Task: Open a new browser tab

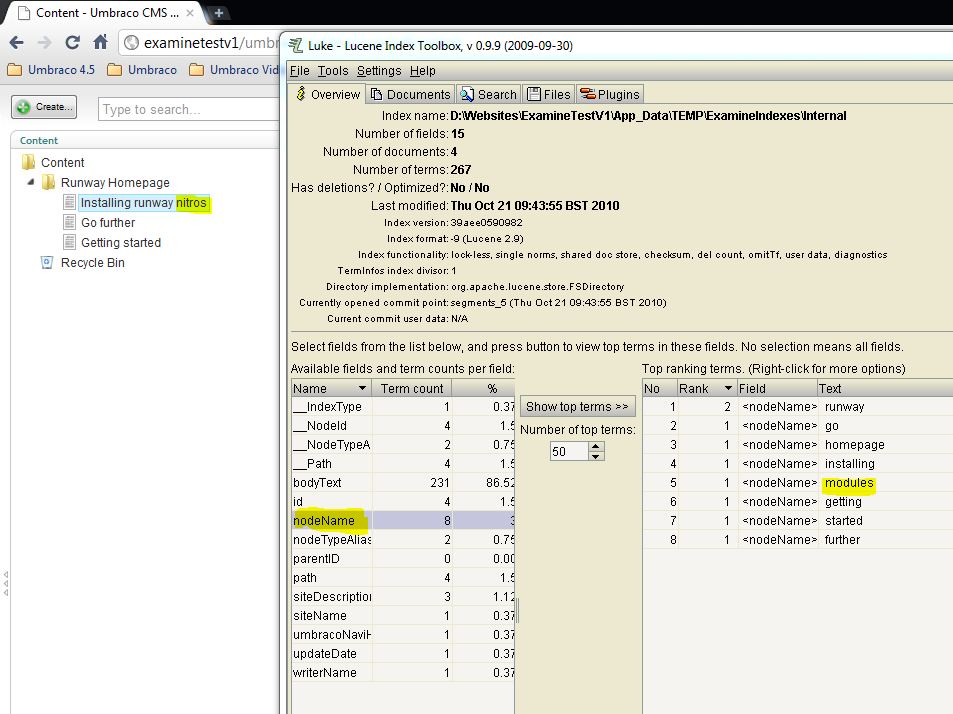Action: click(x=219, y=13)
